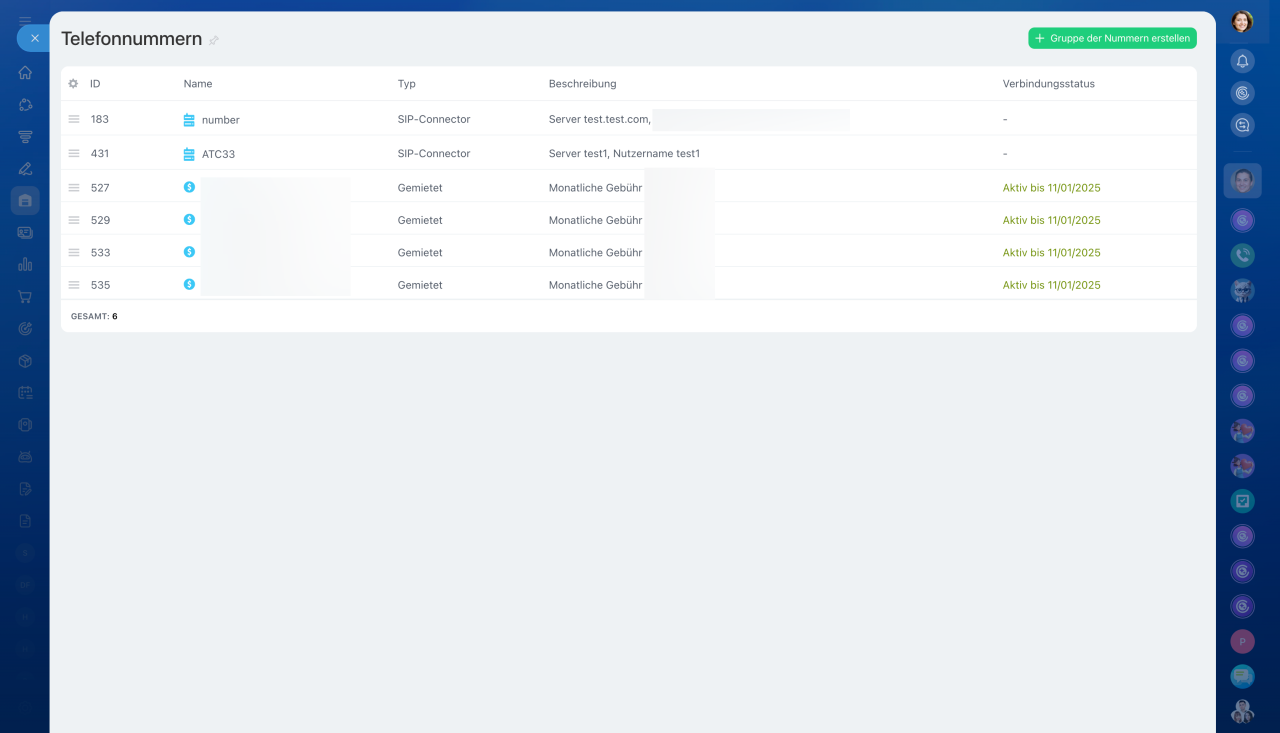
Task: Click the Beschreibung column header
Action: 582,84
